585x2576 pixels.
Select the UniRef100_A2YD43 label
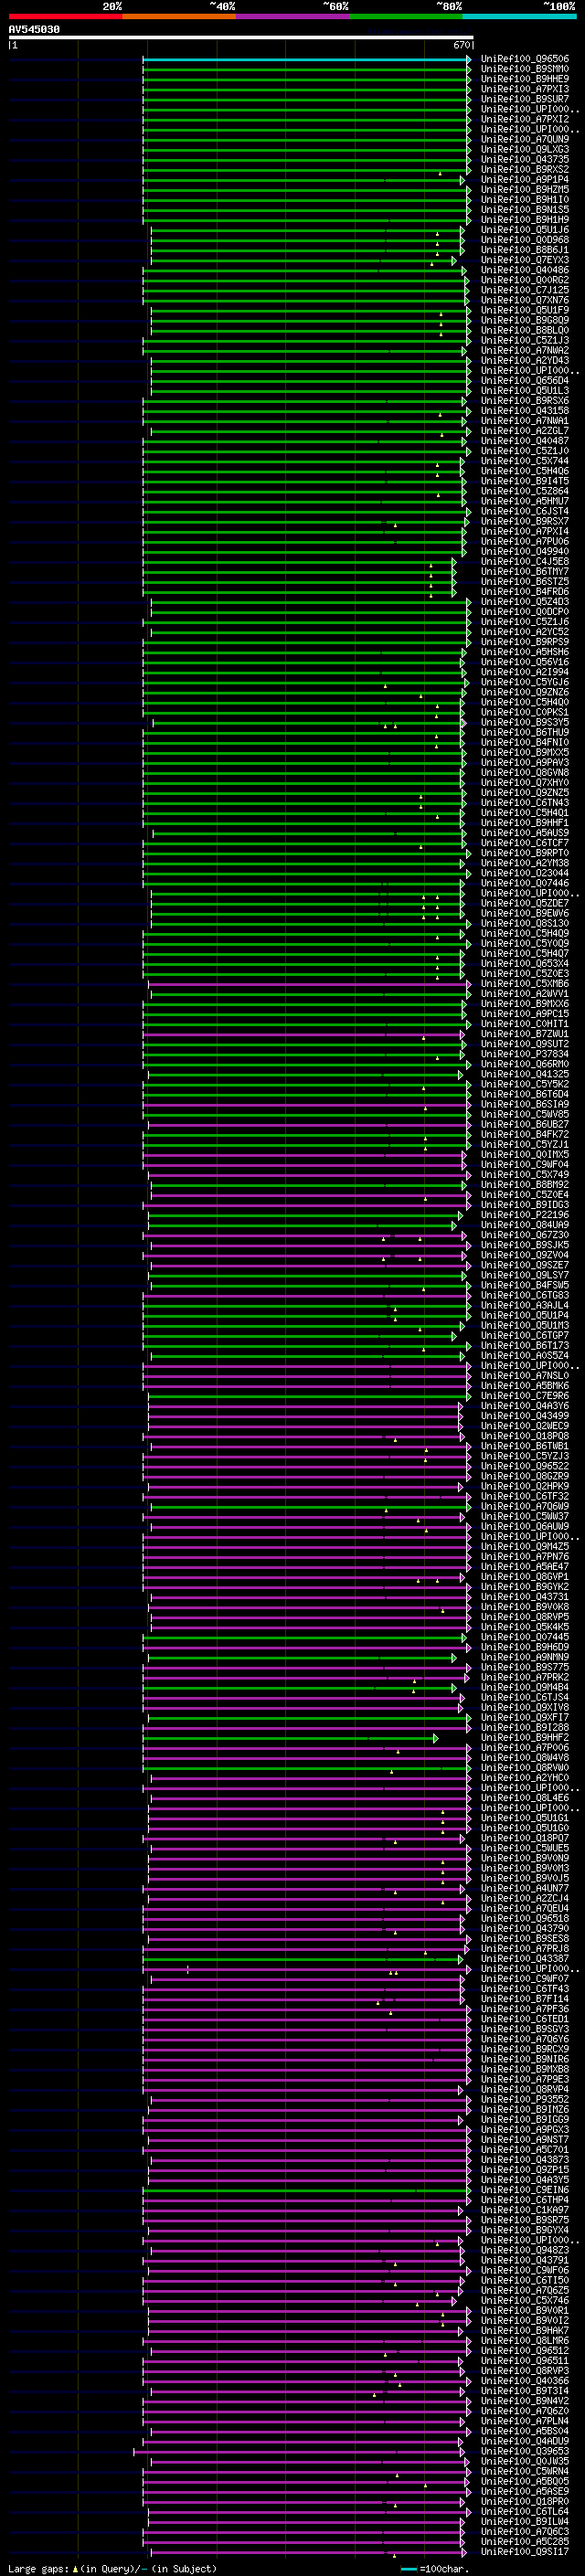(525, 360)
